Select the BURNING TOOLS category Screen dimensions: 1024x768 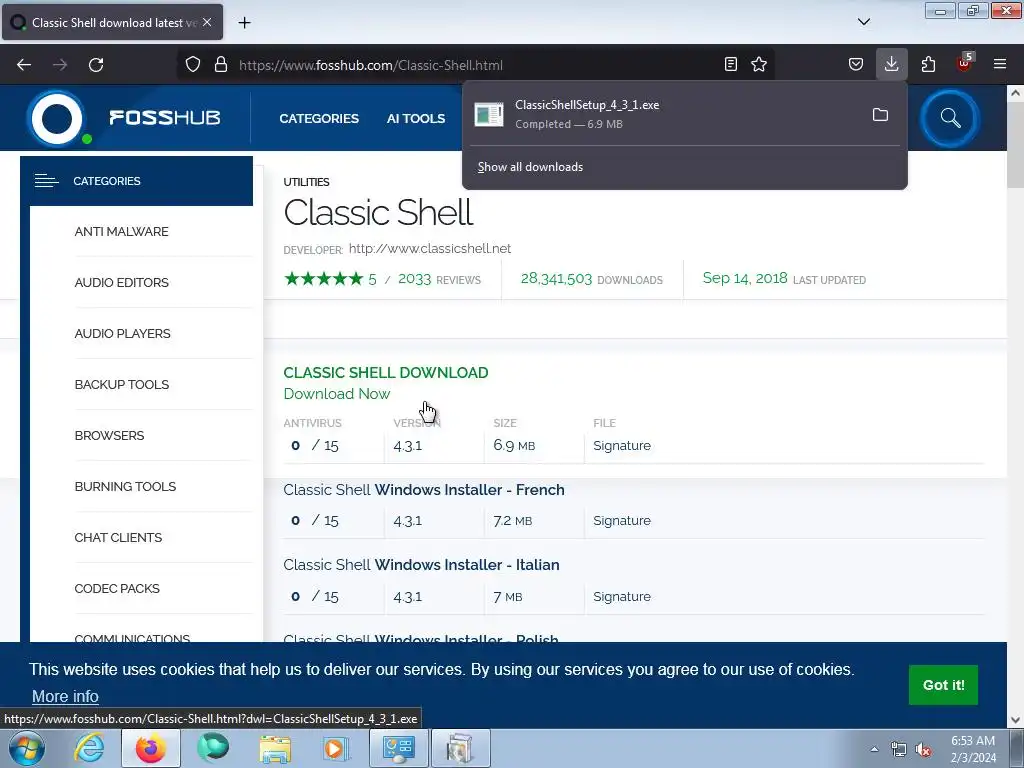point(125,487)
